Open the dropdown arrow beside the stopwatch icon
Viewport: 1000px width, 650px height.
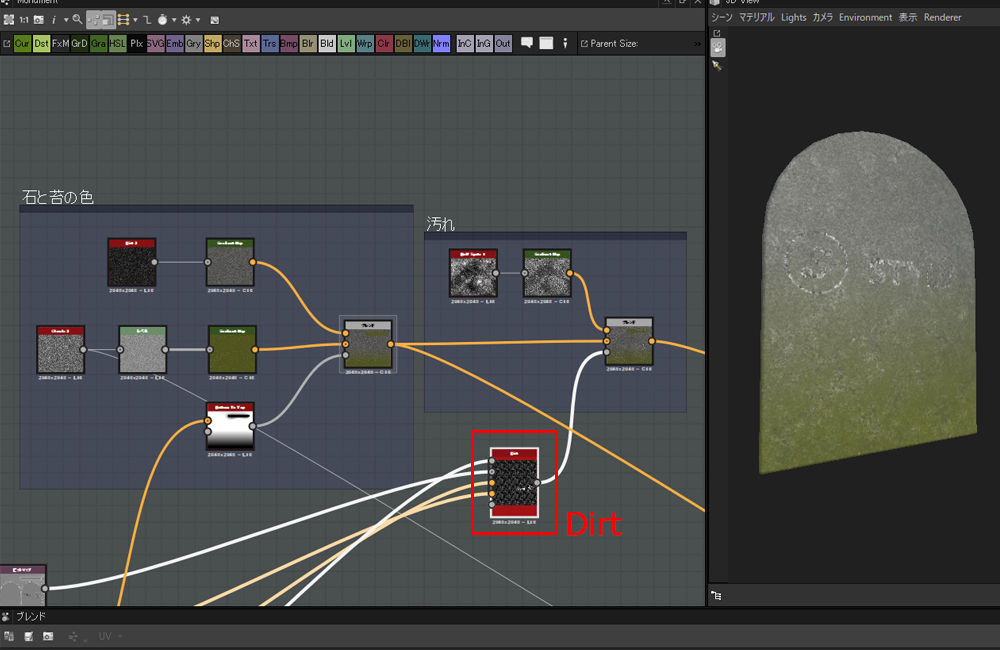[174, 20]
